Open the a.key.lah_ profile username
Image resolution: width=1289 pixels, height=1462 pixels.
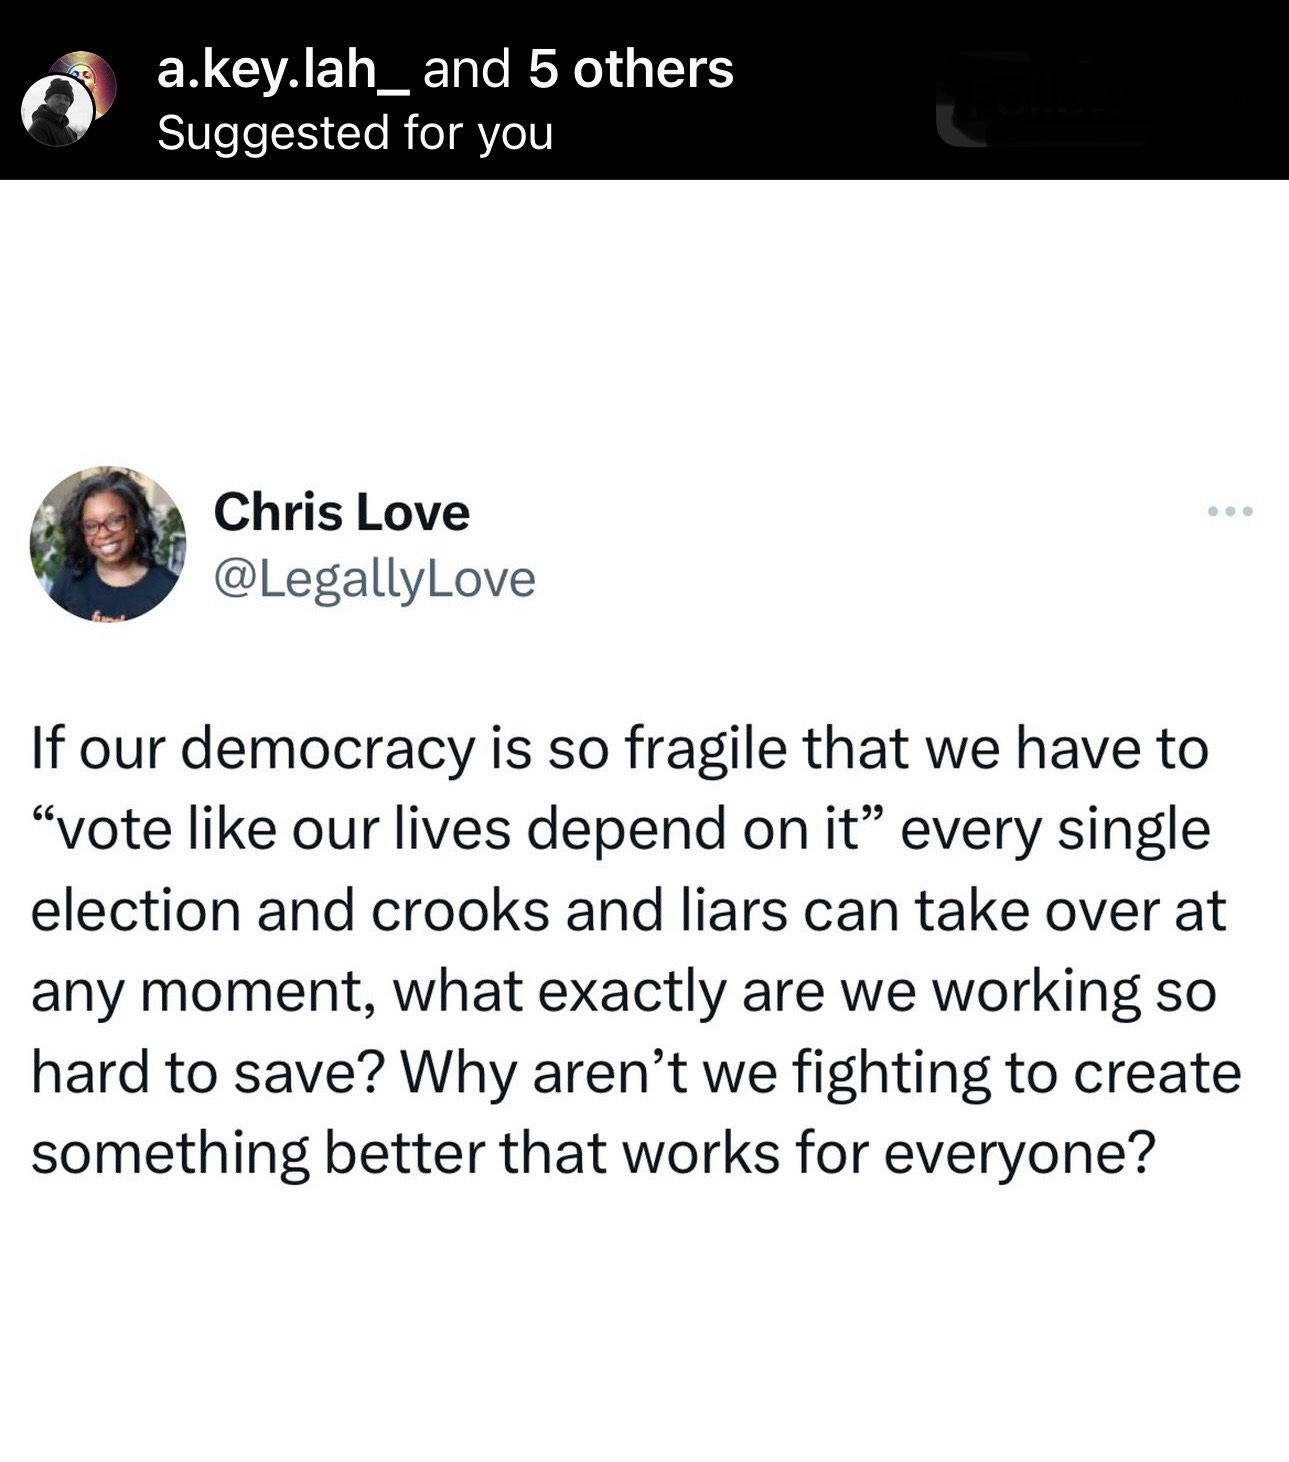(283, 69)
